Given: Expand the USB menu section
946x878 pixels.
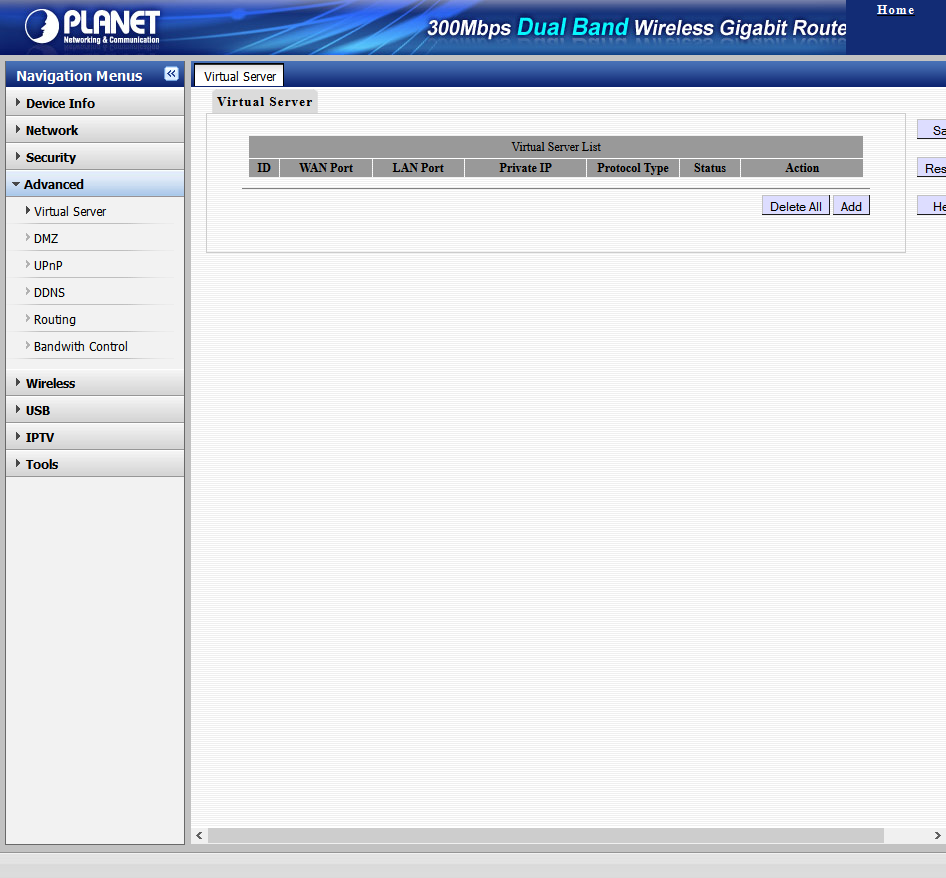Looking at the screenshot, I should click(x=38, y=410).
